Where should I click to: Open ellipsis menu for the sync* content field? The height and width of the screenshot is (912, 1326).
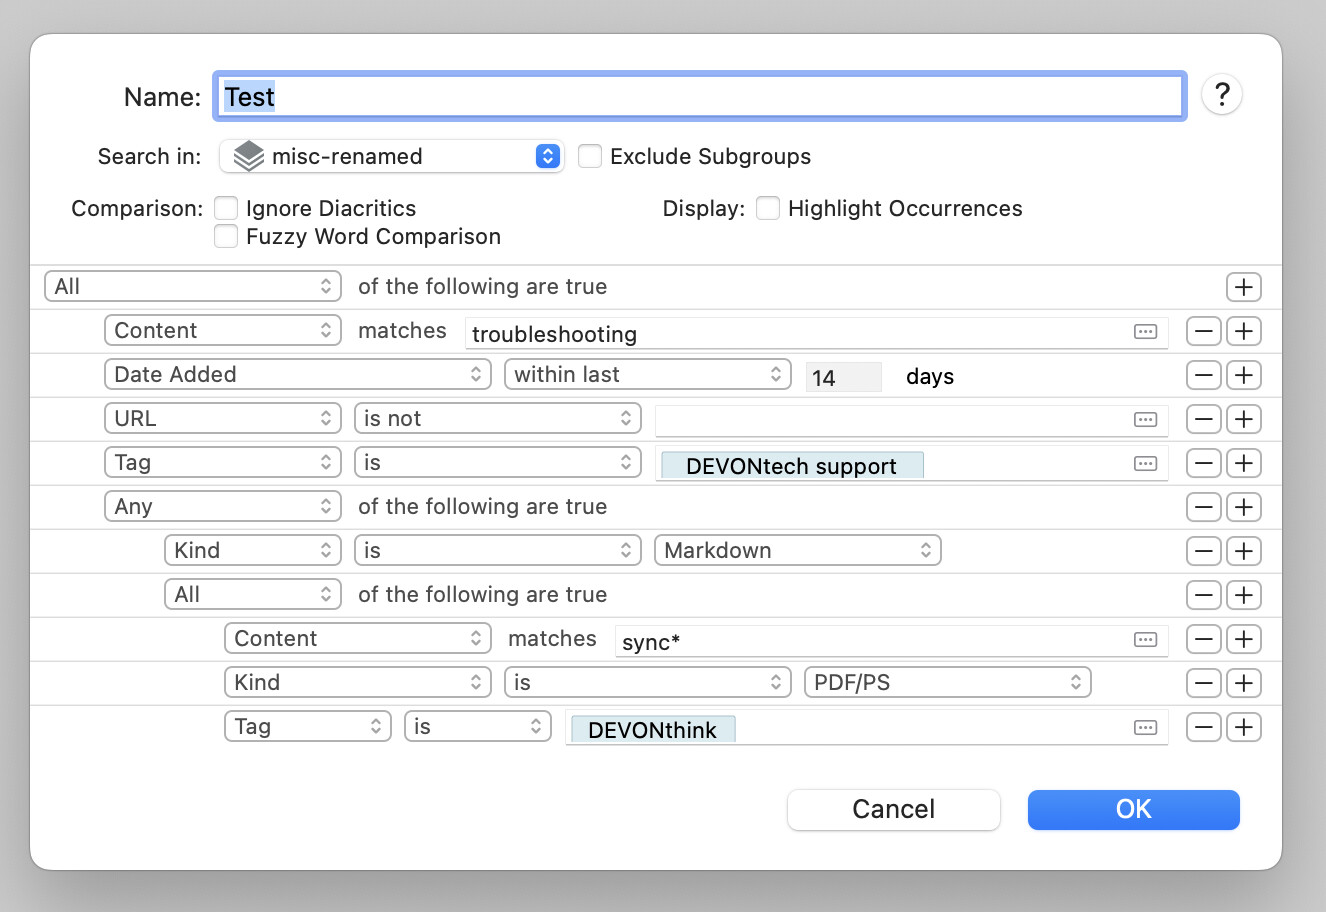point(1145,640)
